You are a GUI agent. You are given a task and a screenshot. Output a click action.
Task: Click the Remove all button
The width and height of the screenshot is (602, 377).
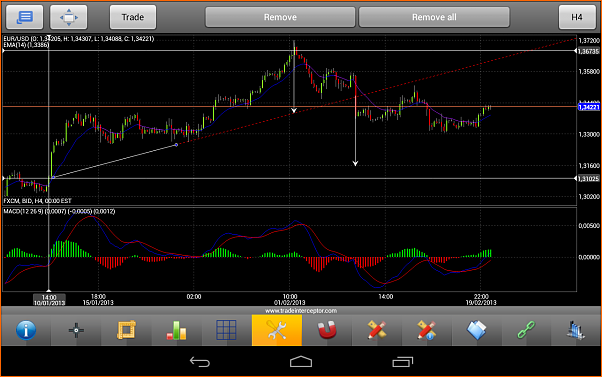click(434, 17)
